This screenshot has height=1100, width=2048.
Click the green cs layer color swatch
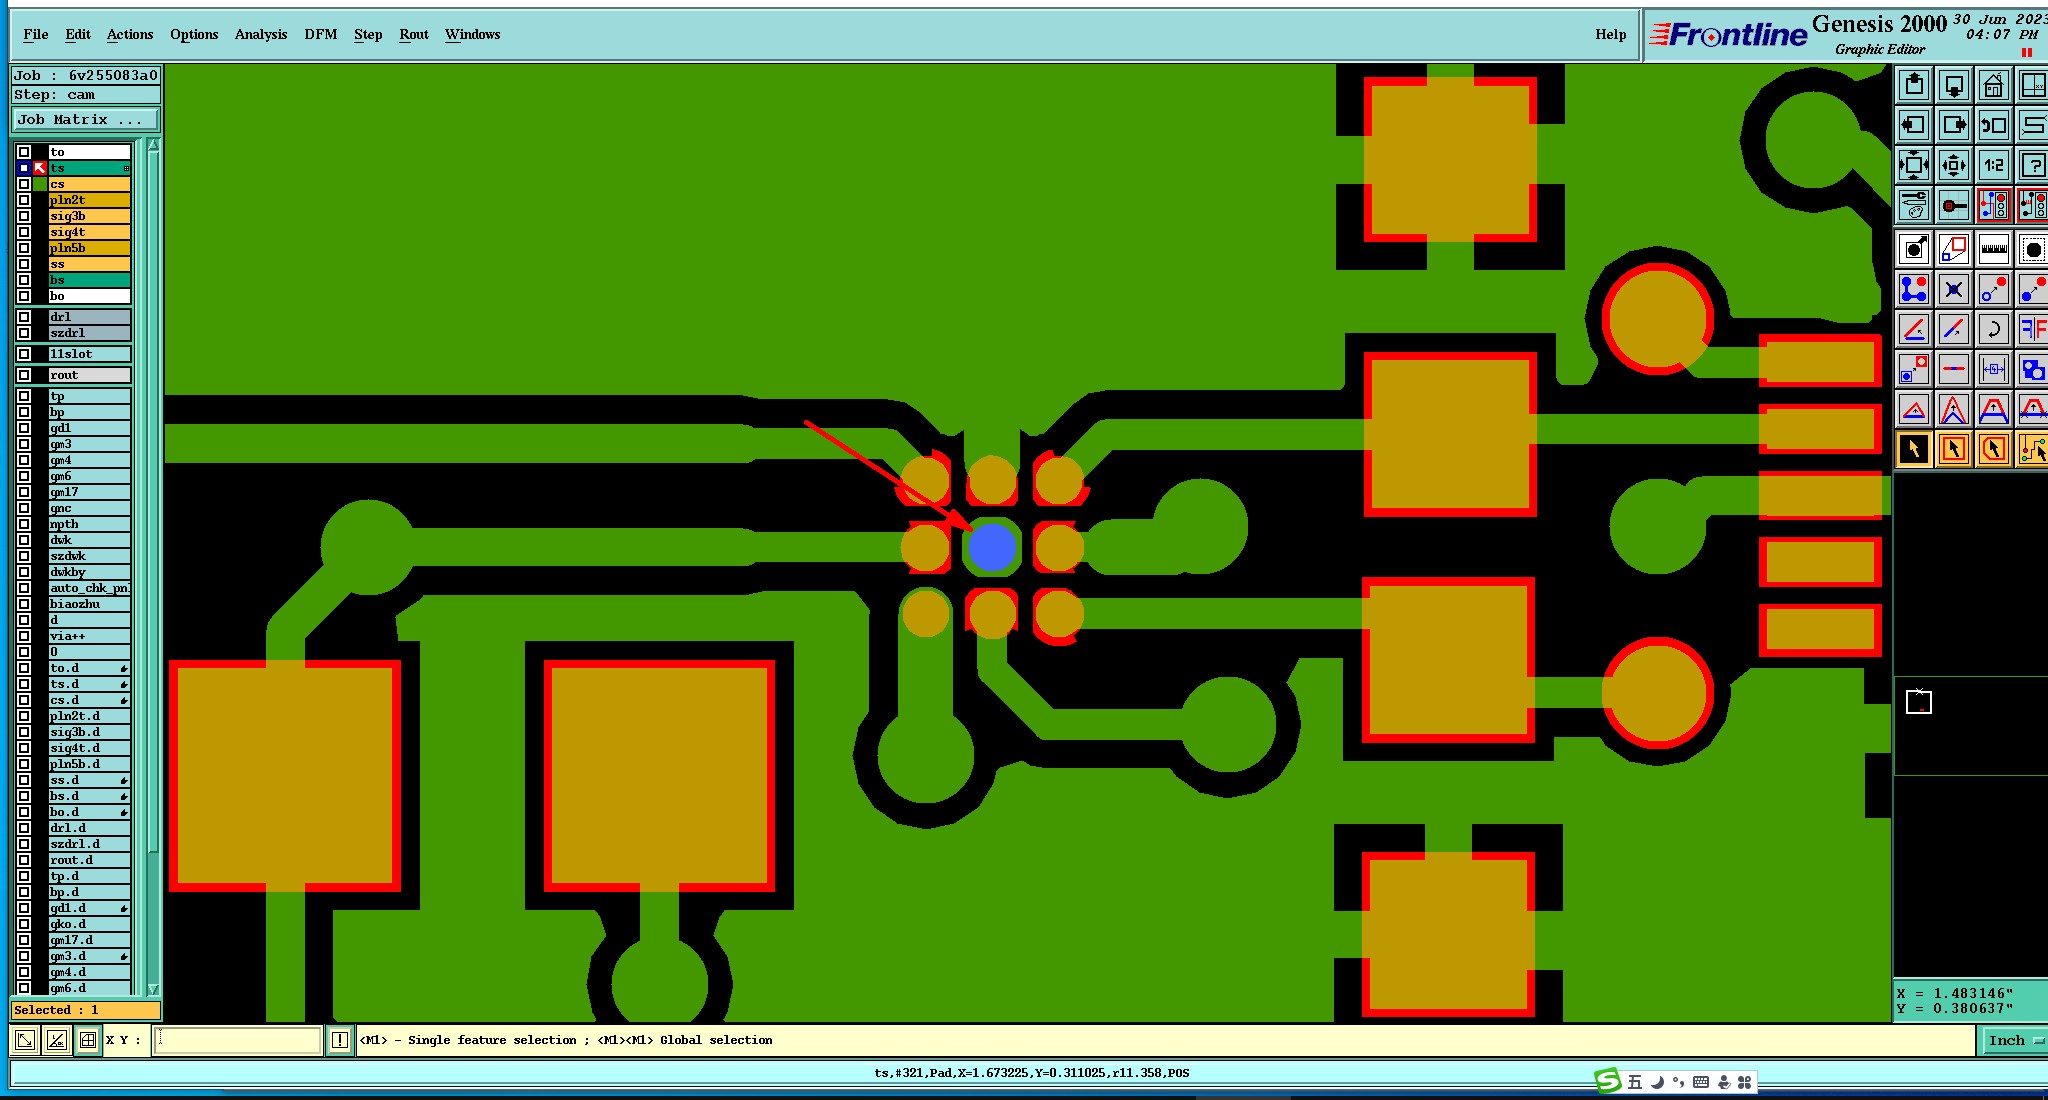pyautogui.click(x=40, y=184)
